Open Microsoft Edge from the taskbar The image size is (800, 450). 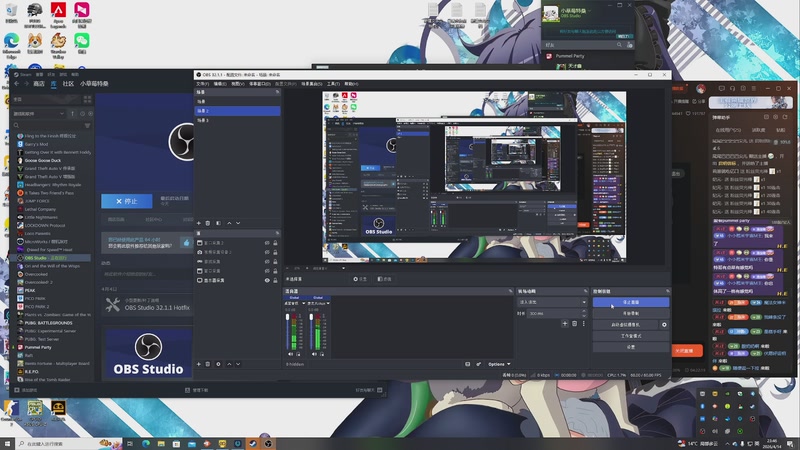(146, 444)
